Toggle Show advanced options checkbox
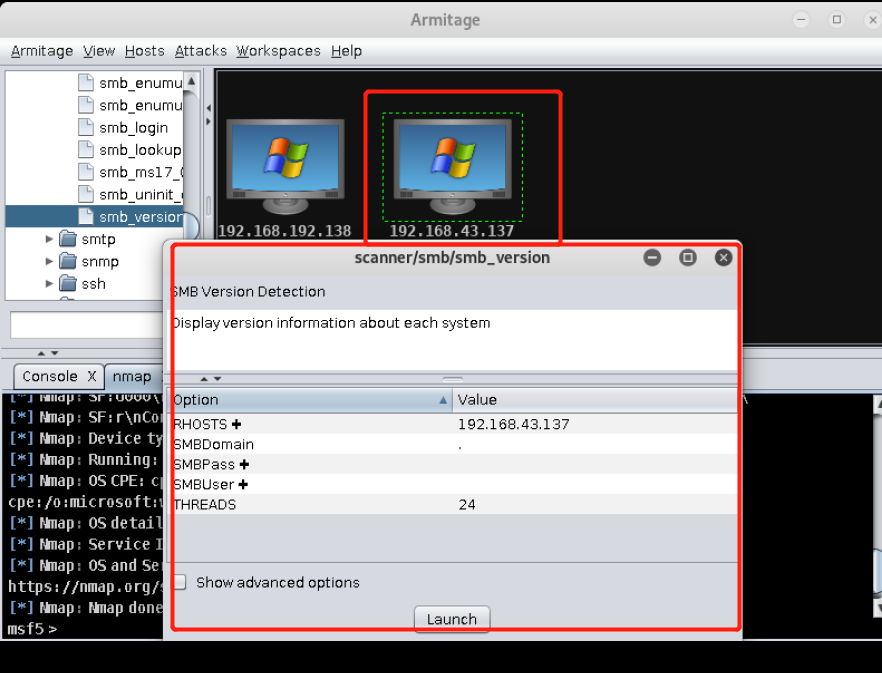Image resolution: width=882 pixels, height=673 pixels. 180,582
